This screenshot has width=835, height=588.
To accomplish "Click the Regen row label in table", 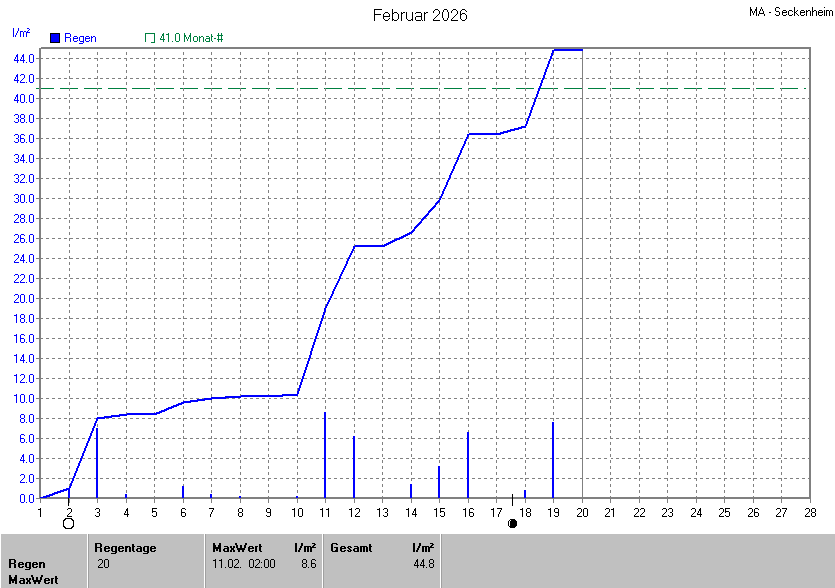I will coord(27,564).
